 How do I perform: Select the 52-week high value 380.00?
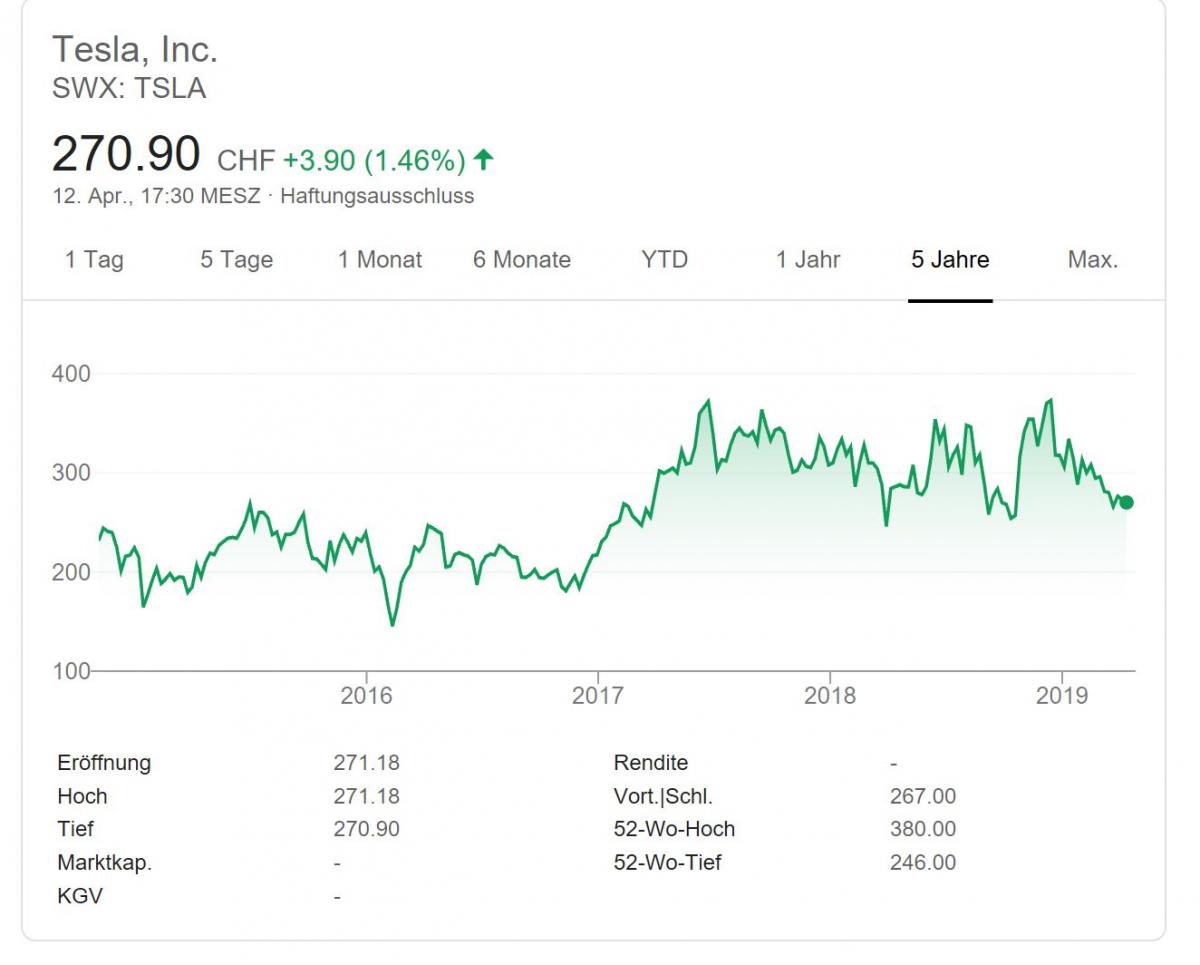point(923,829)
